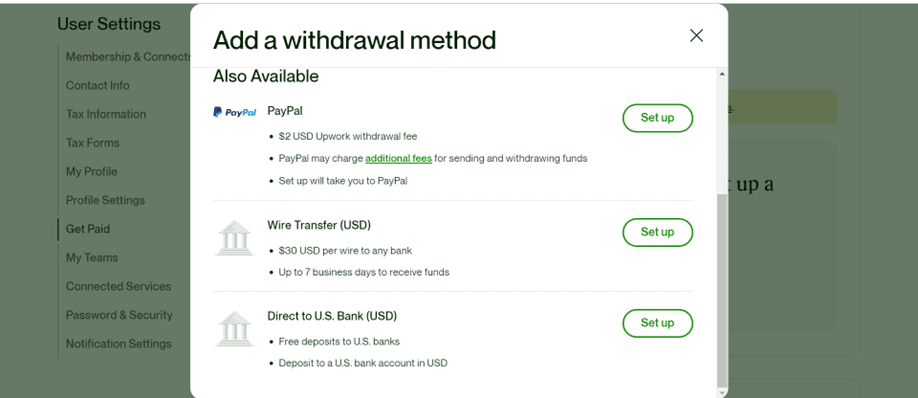This screenshot has width=918, height=398.
Task: Select Get Paid in sidebar
Action: click(x=88, y=229)
